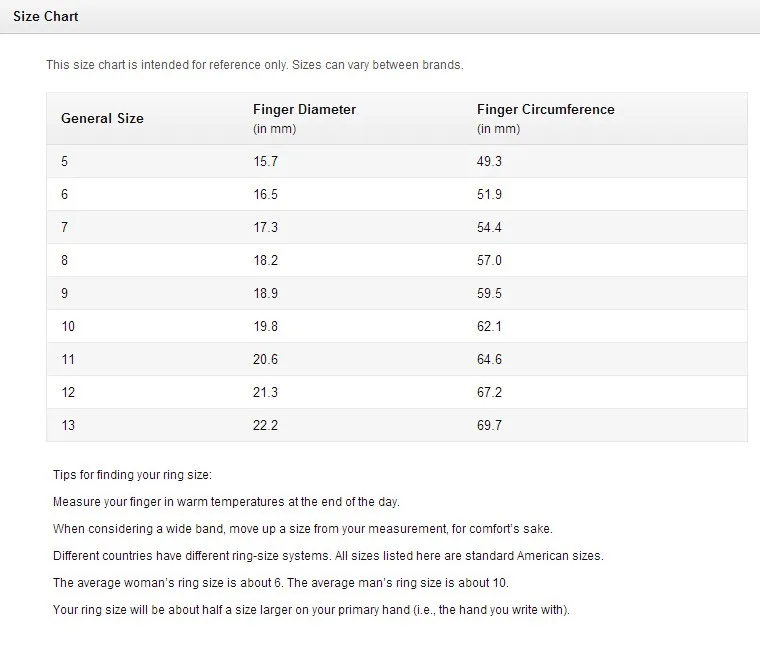Click the 69.7 circumference value for size 13

[489, 425]
